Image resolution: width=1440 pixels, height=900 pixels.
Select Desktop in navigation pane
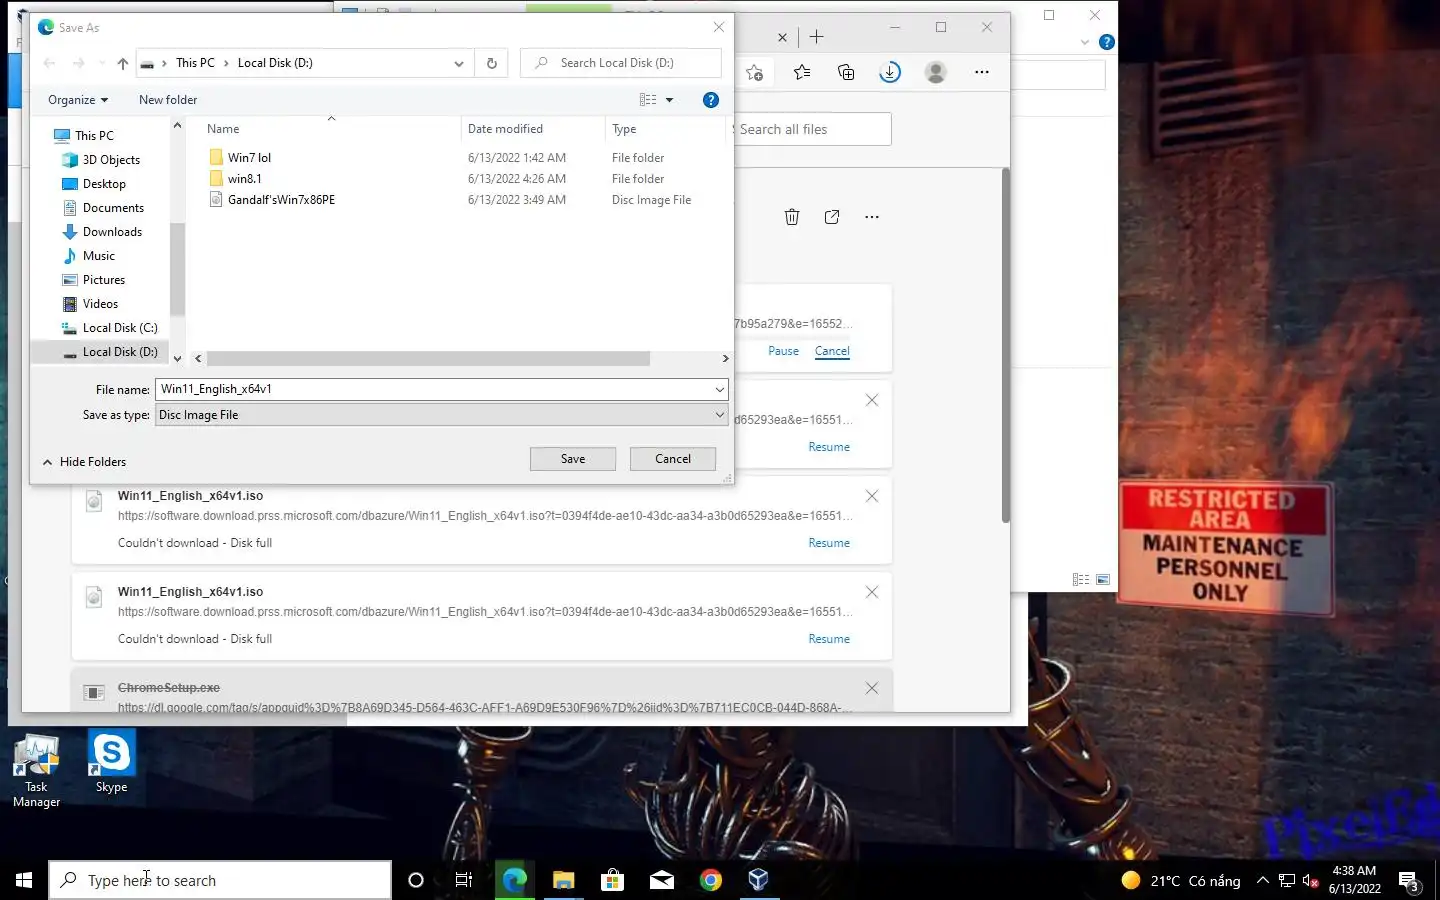pyautogui.click(x=104, y=184)
